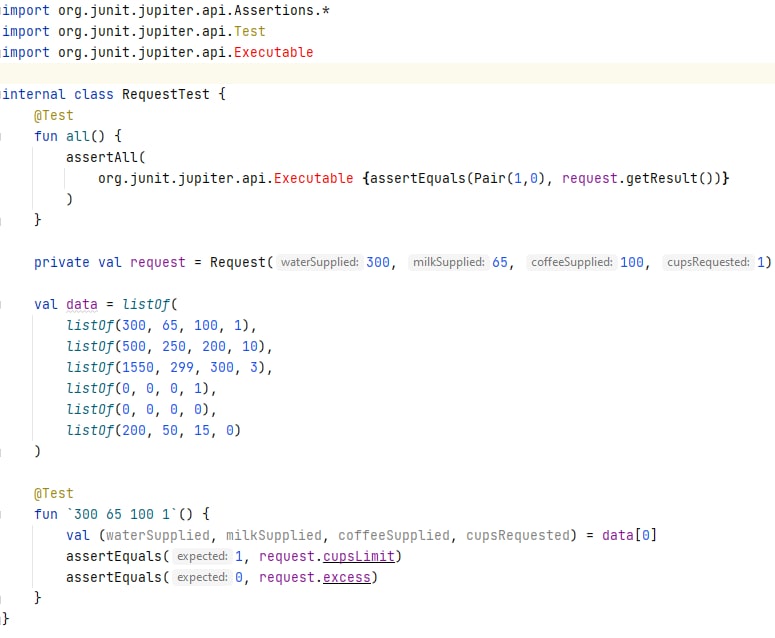Viewport: 775px width, 638px height.
Task: Click the 'private' keyword
Action: [62, 262]
